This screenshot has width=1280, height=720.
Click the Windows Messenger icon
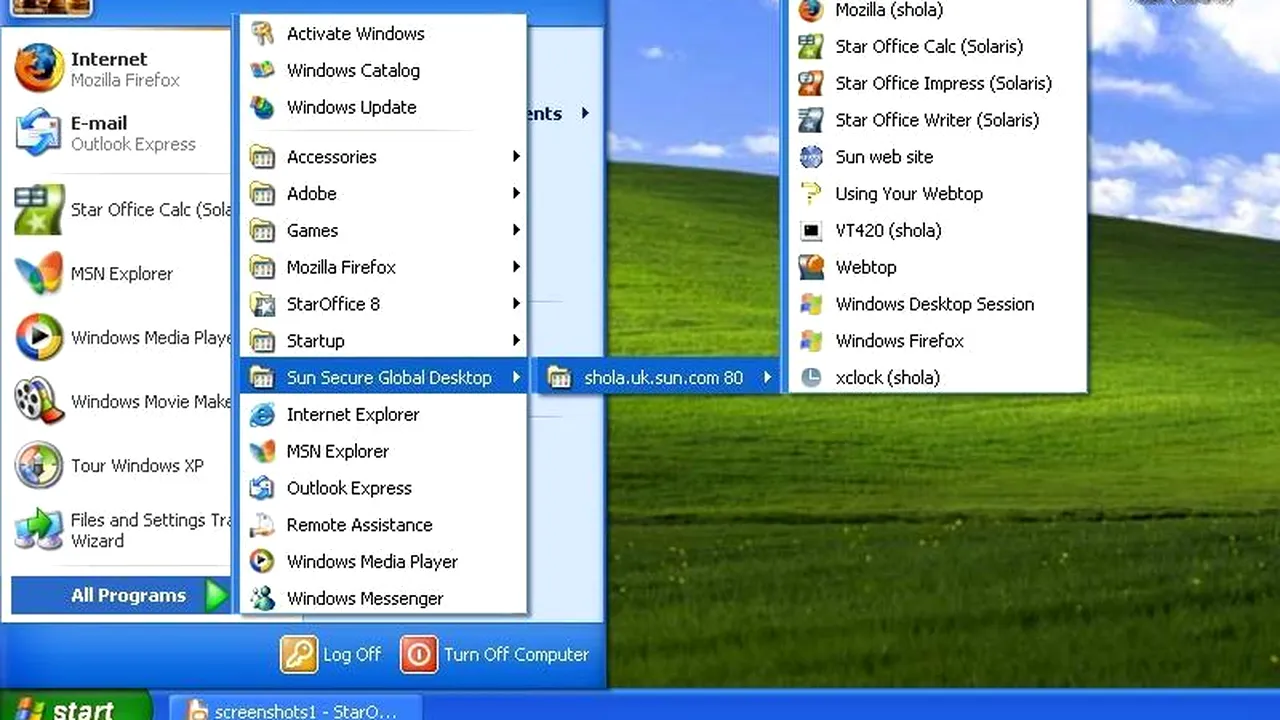pyautogui.click(x=262, y=598)
